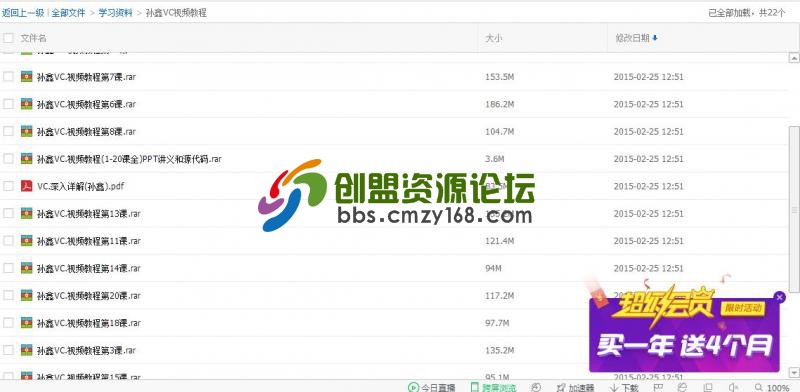Check the box for PPT讲义和源代码.rar
800x392 pixels.
pyautogui.click(x=8, y=159)
